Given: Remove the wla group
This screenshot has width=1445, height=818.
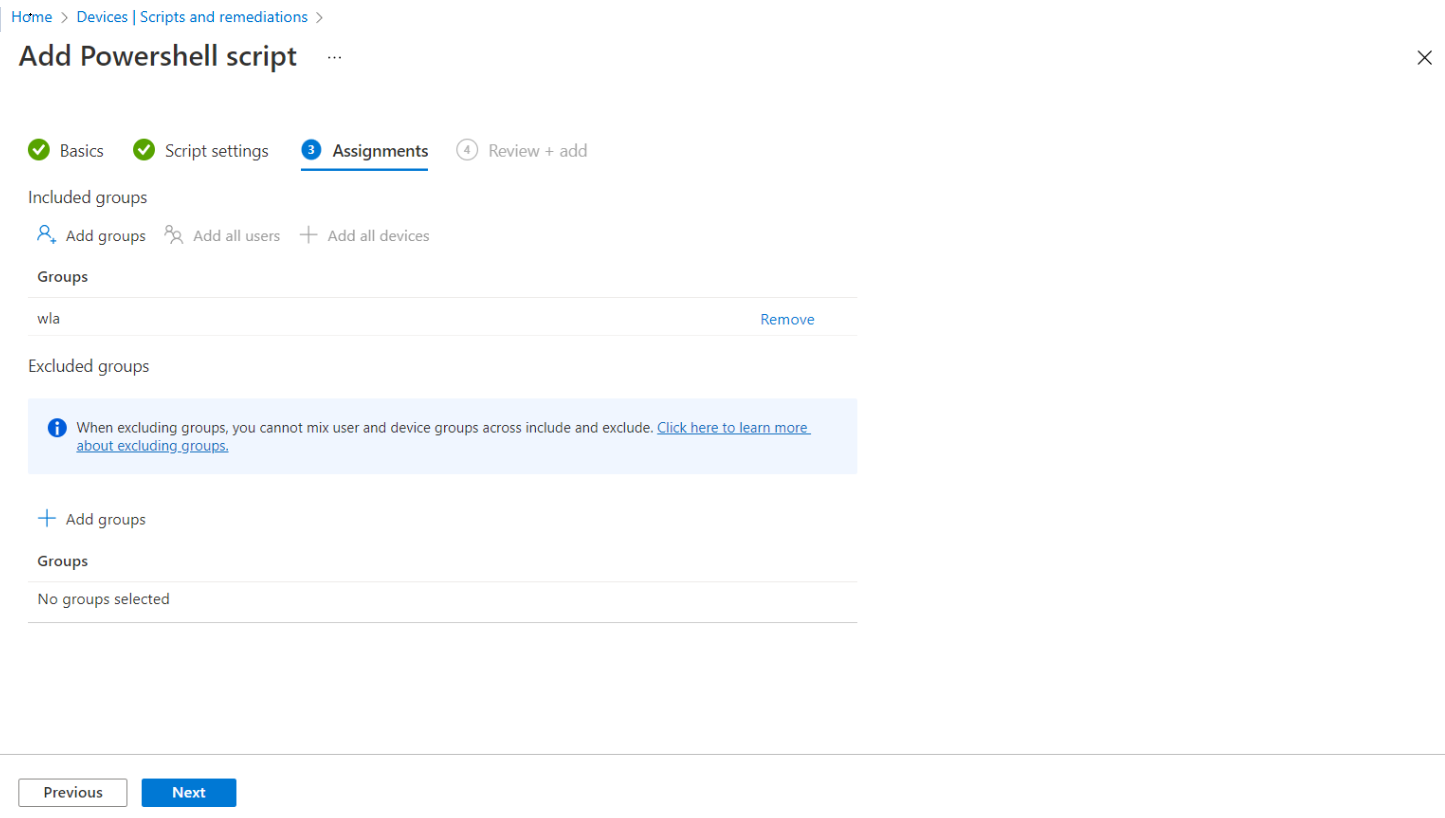Looking at the screenshot, I should click(787, 319).
